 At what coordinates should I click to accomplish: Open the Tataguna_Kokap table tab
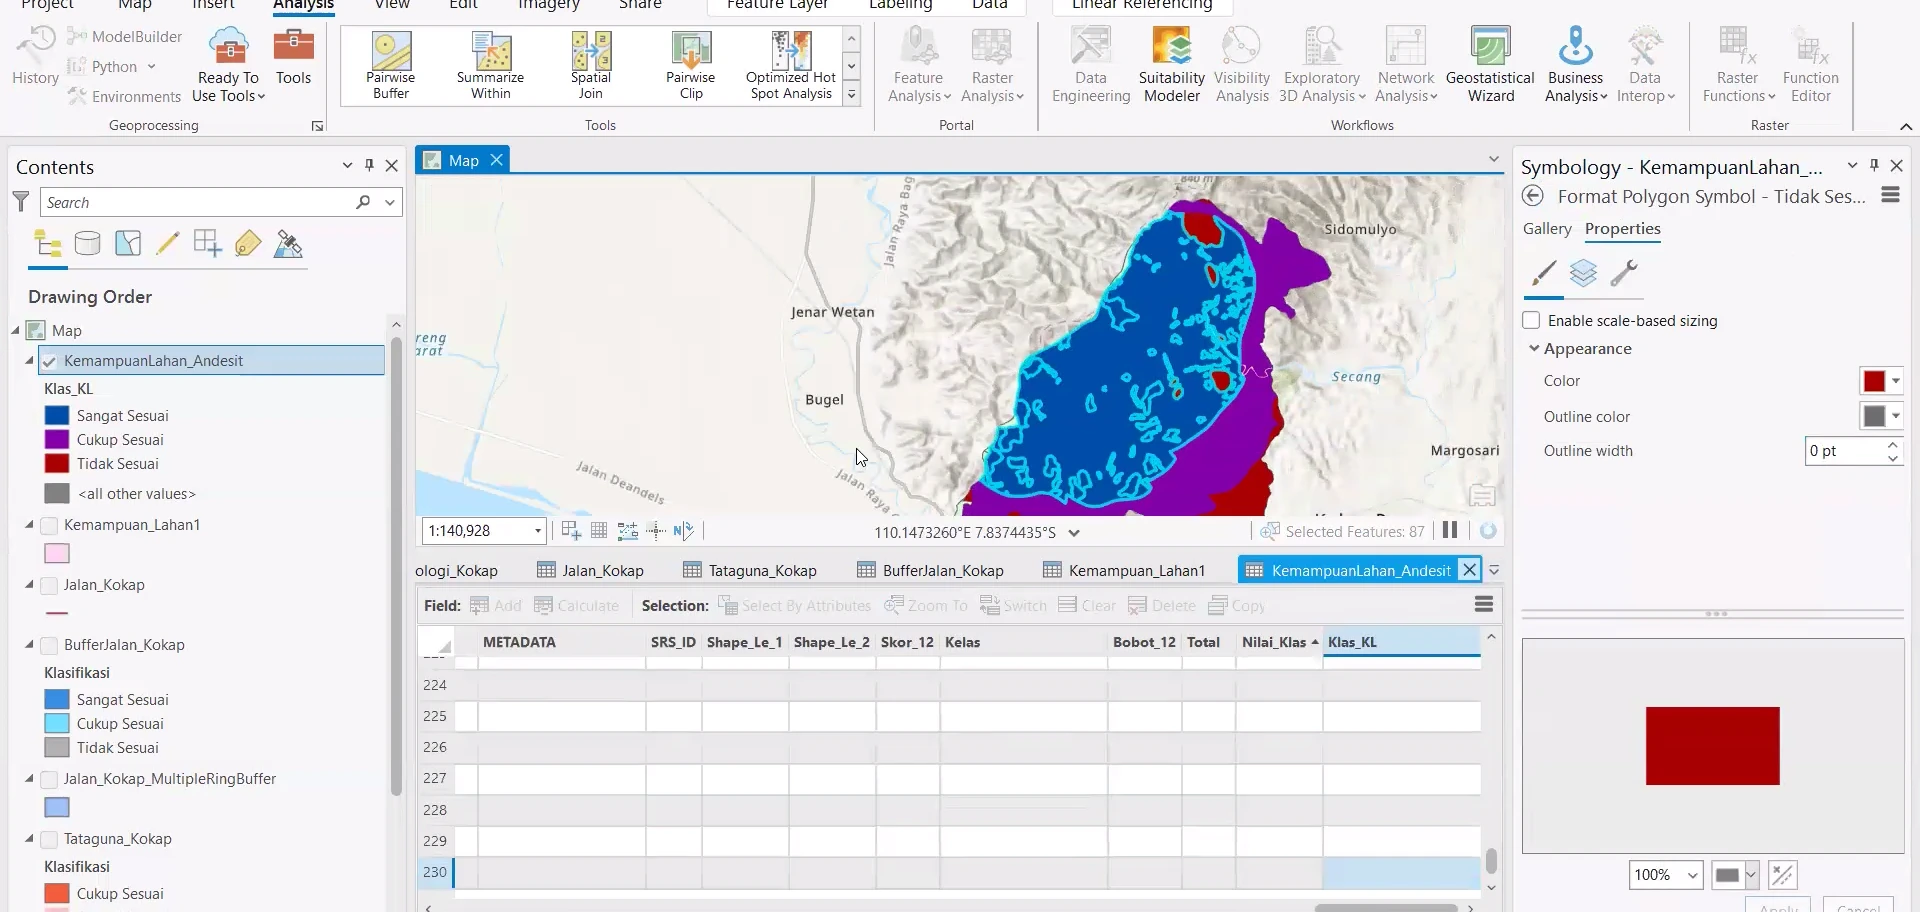tap(750, 571)
